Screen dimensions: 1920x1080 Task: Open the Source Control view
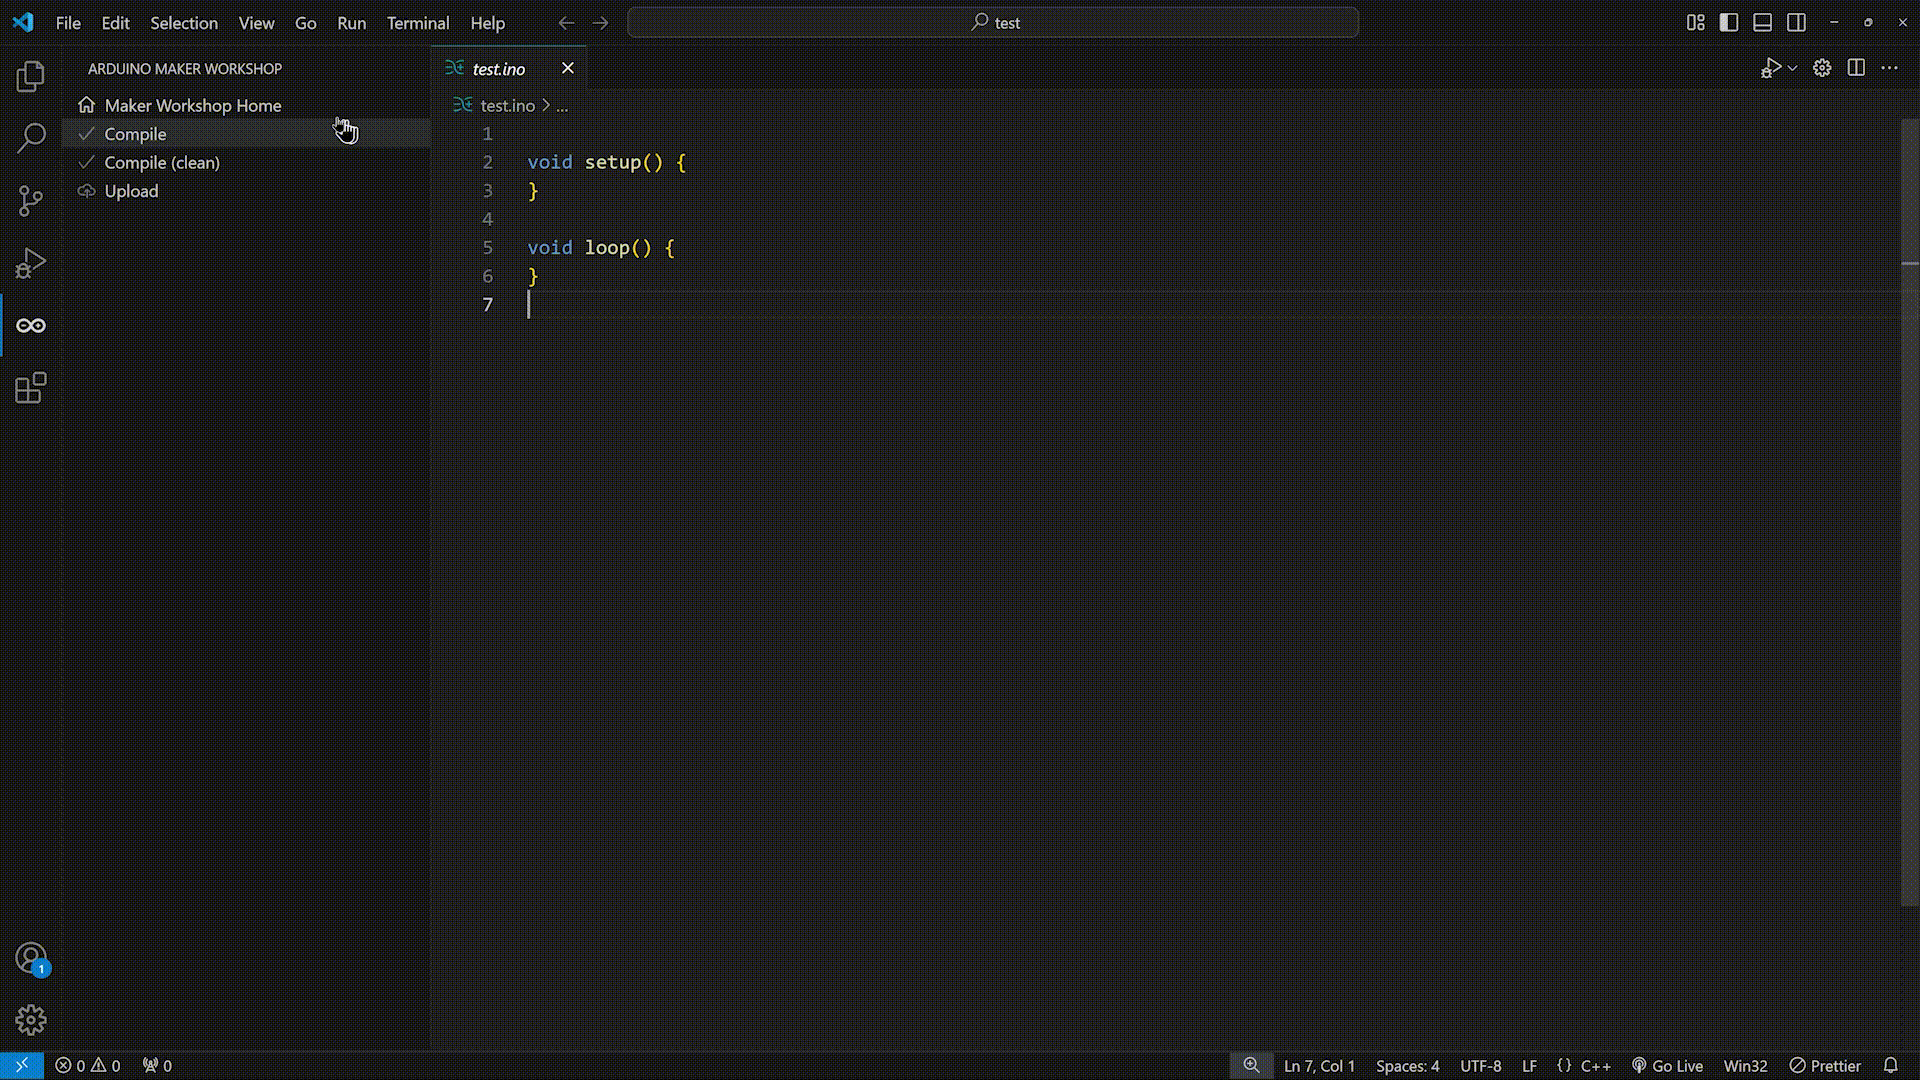[x=31, y=201]
